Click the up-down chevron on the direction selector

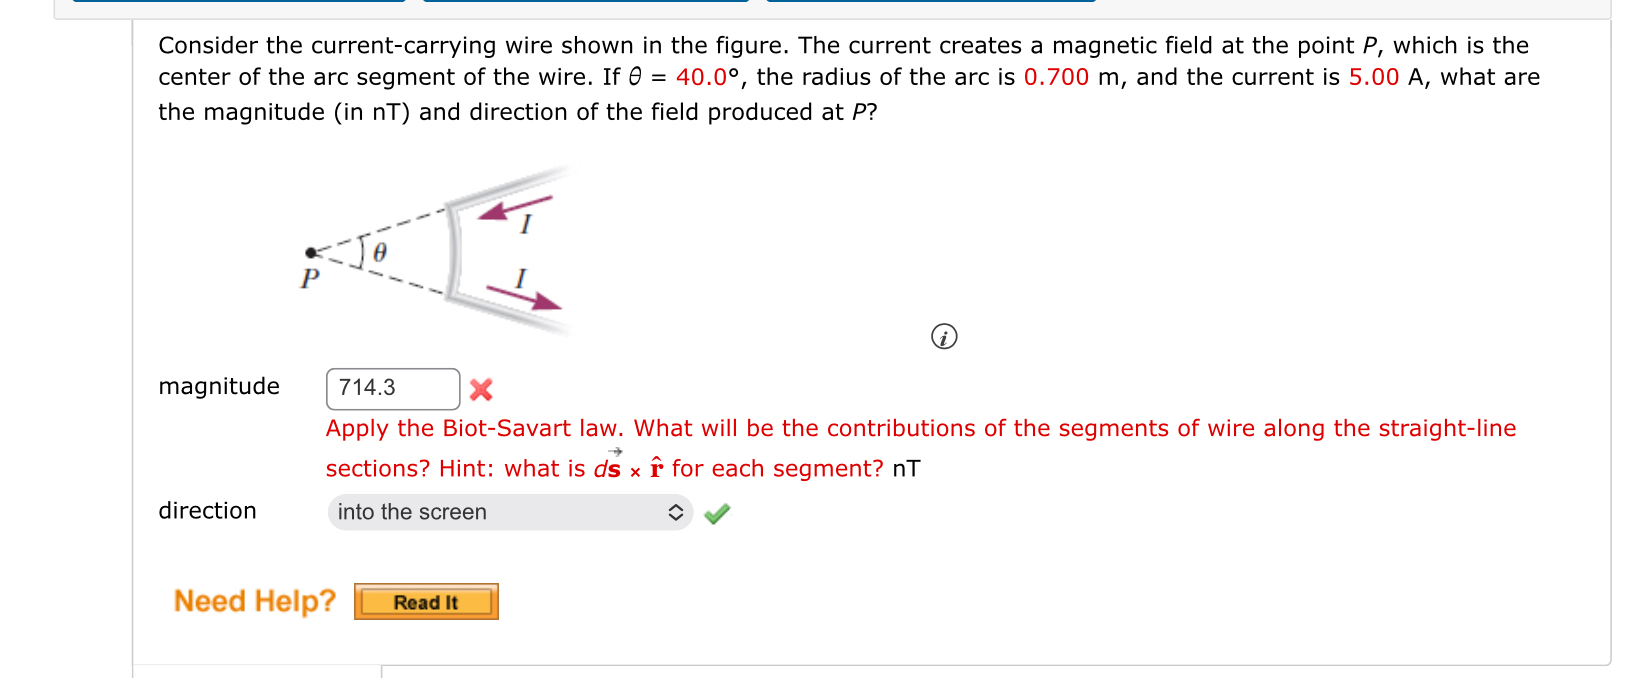675,512
